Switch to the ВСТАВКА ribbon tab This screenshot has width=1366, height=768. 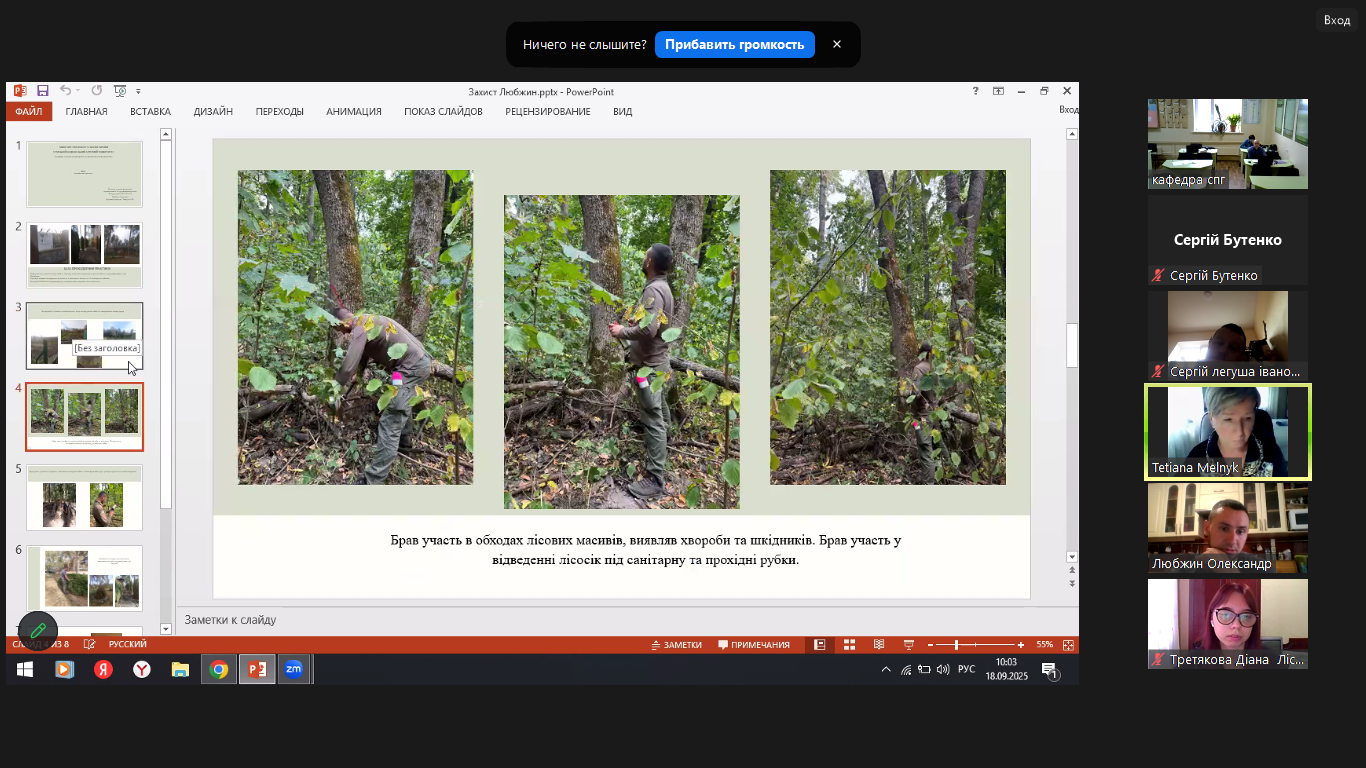pyautogui.click(x=151, y=112)
